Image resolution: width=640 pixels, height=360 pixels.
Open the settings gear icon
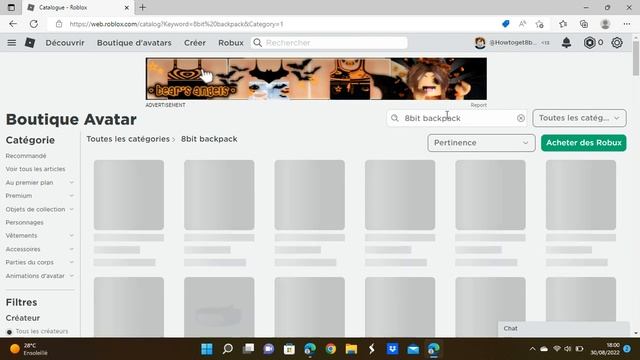pos(617,42)
